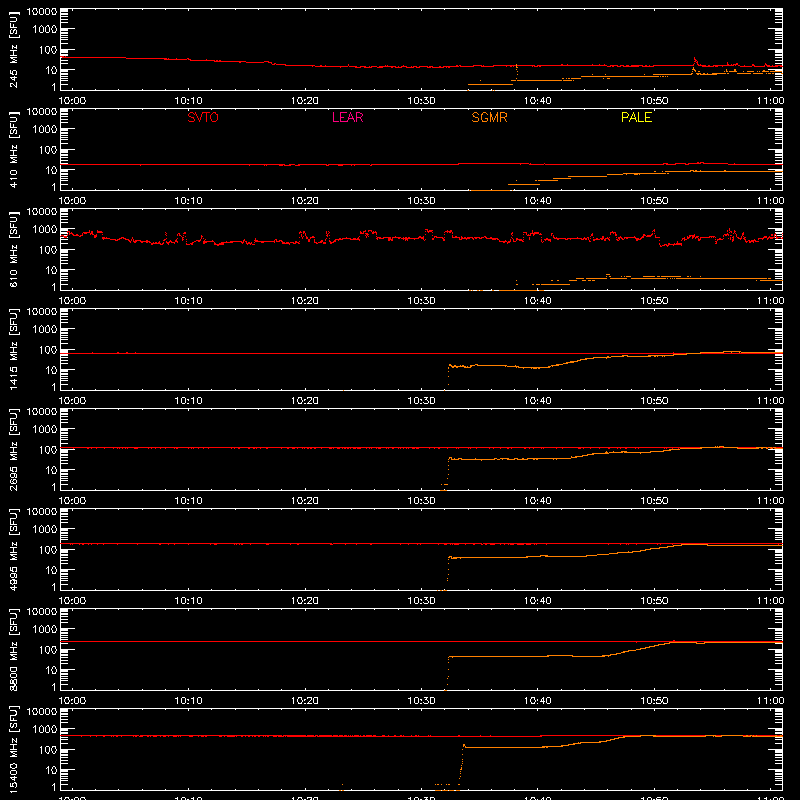Select the 245 MHz [SFU] axis title

(13, 49)
